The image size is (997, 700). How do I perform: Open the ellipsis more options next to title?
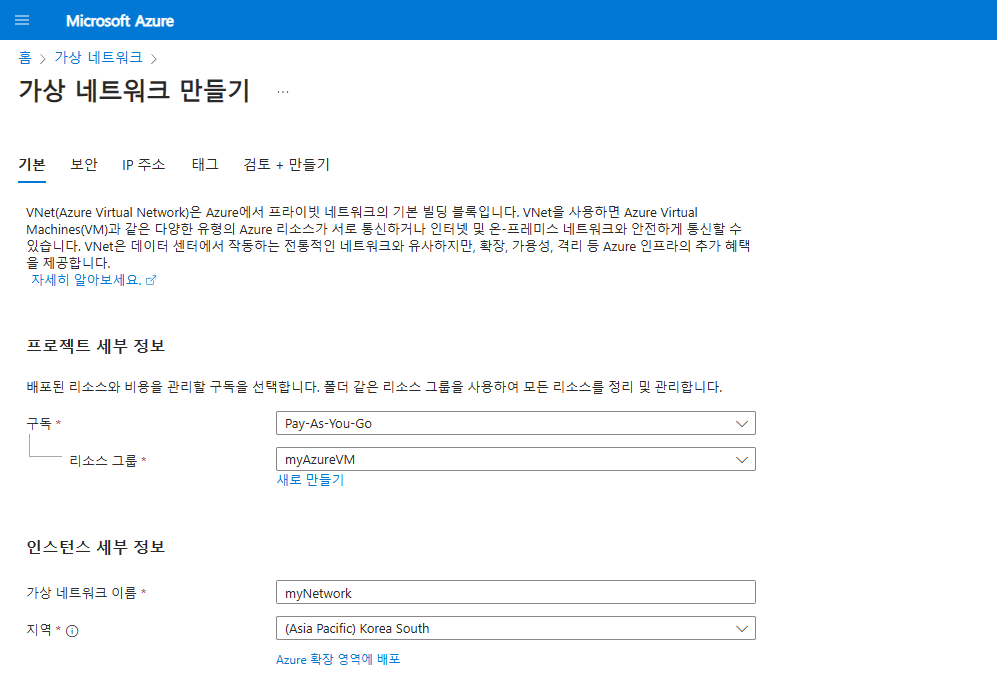click(x=283, y=92)
